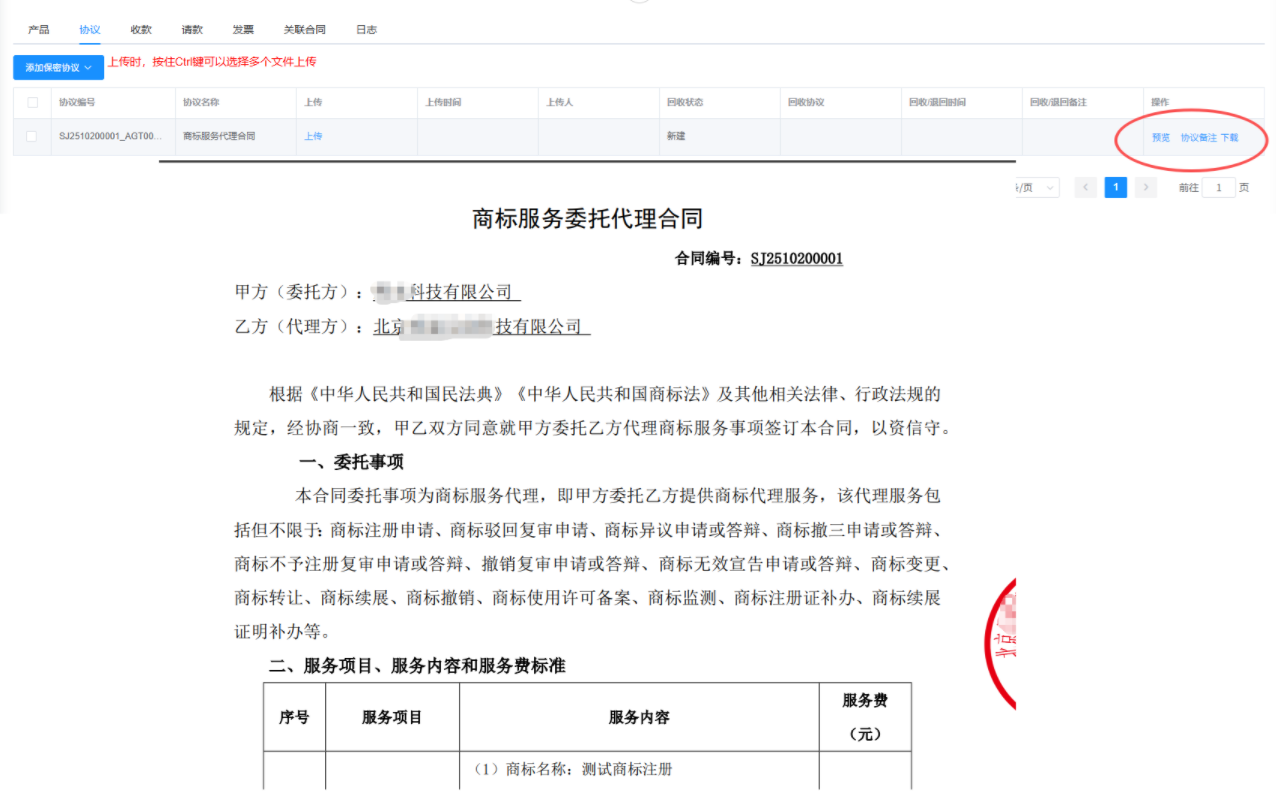Click the contract number SJ2510200001 in the document

click(796, 258)
